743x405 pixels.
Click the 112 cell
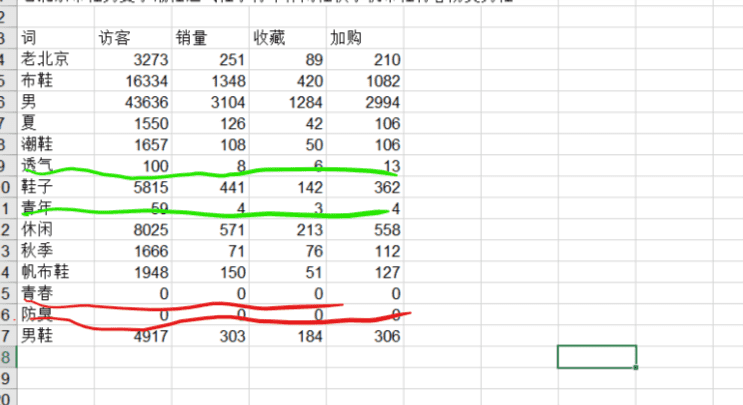[x=365, y=251]
